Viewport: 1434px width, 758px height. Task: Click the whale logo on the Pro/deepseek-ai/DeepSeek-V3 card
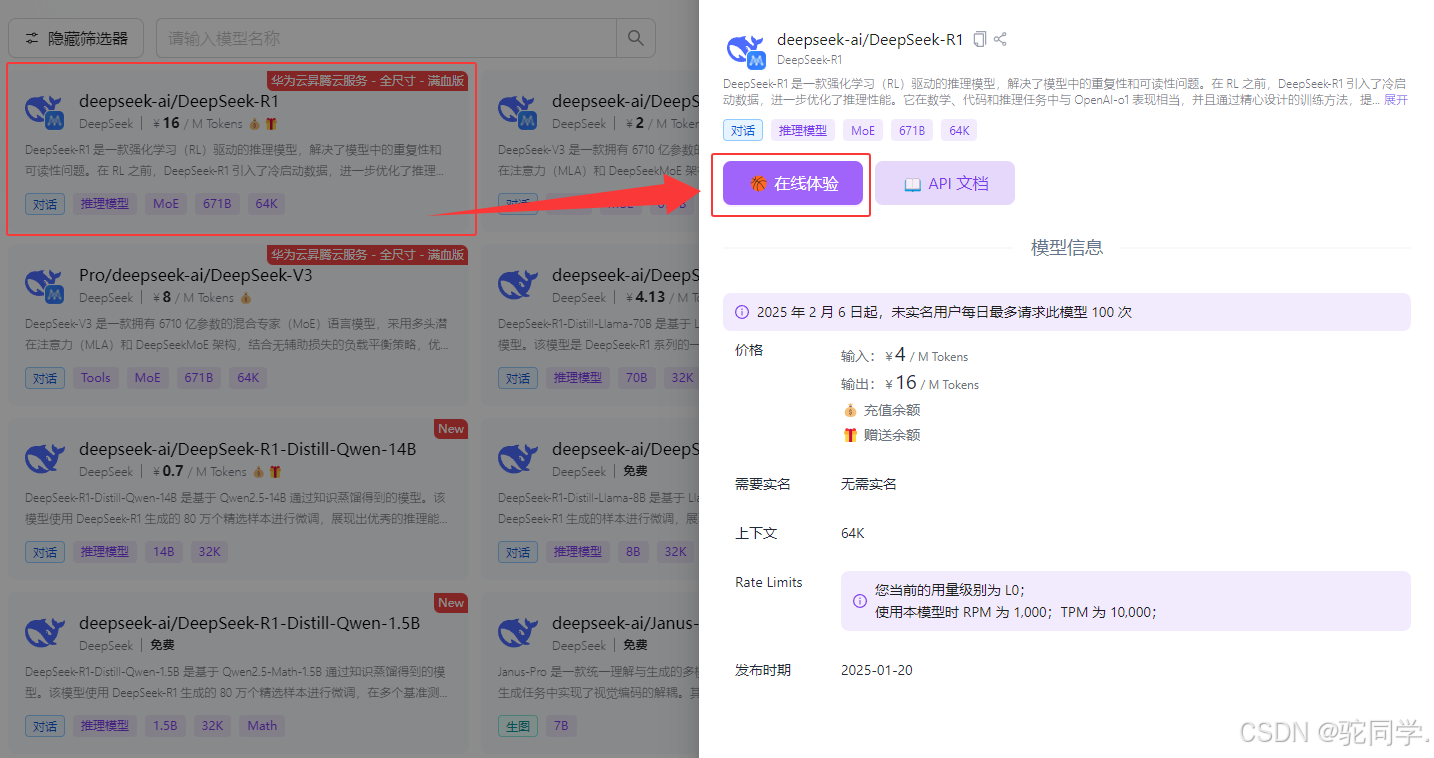click(x=45, y=286)
